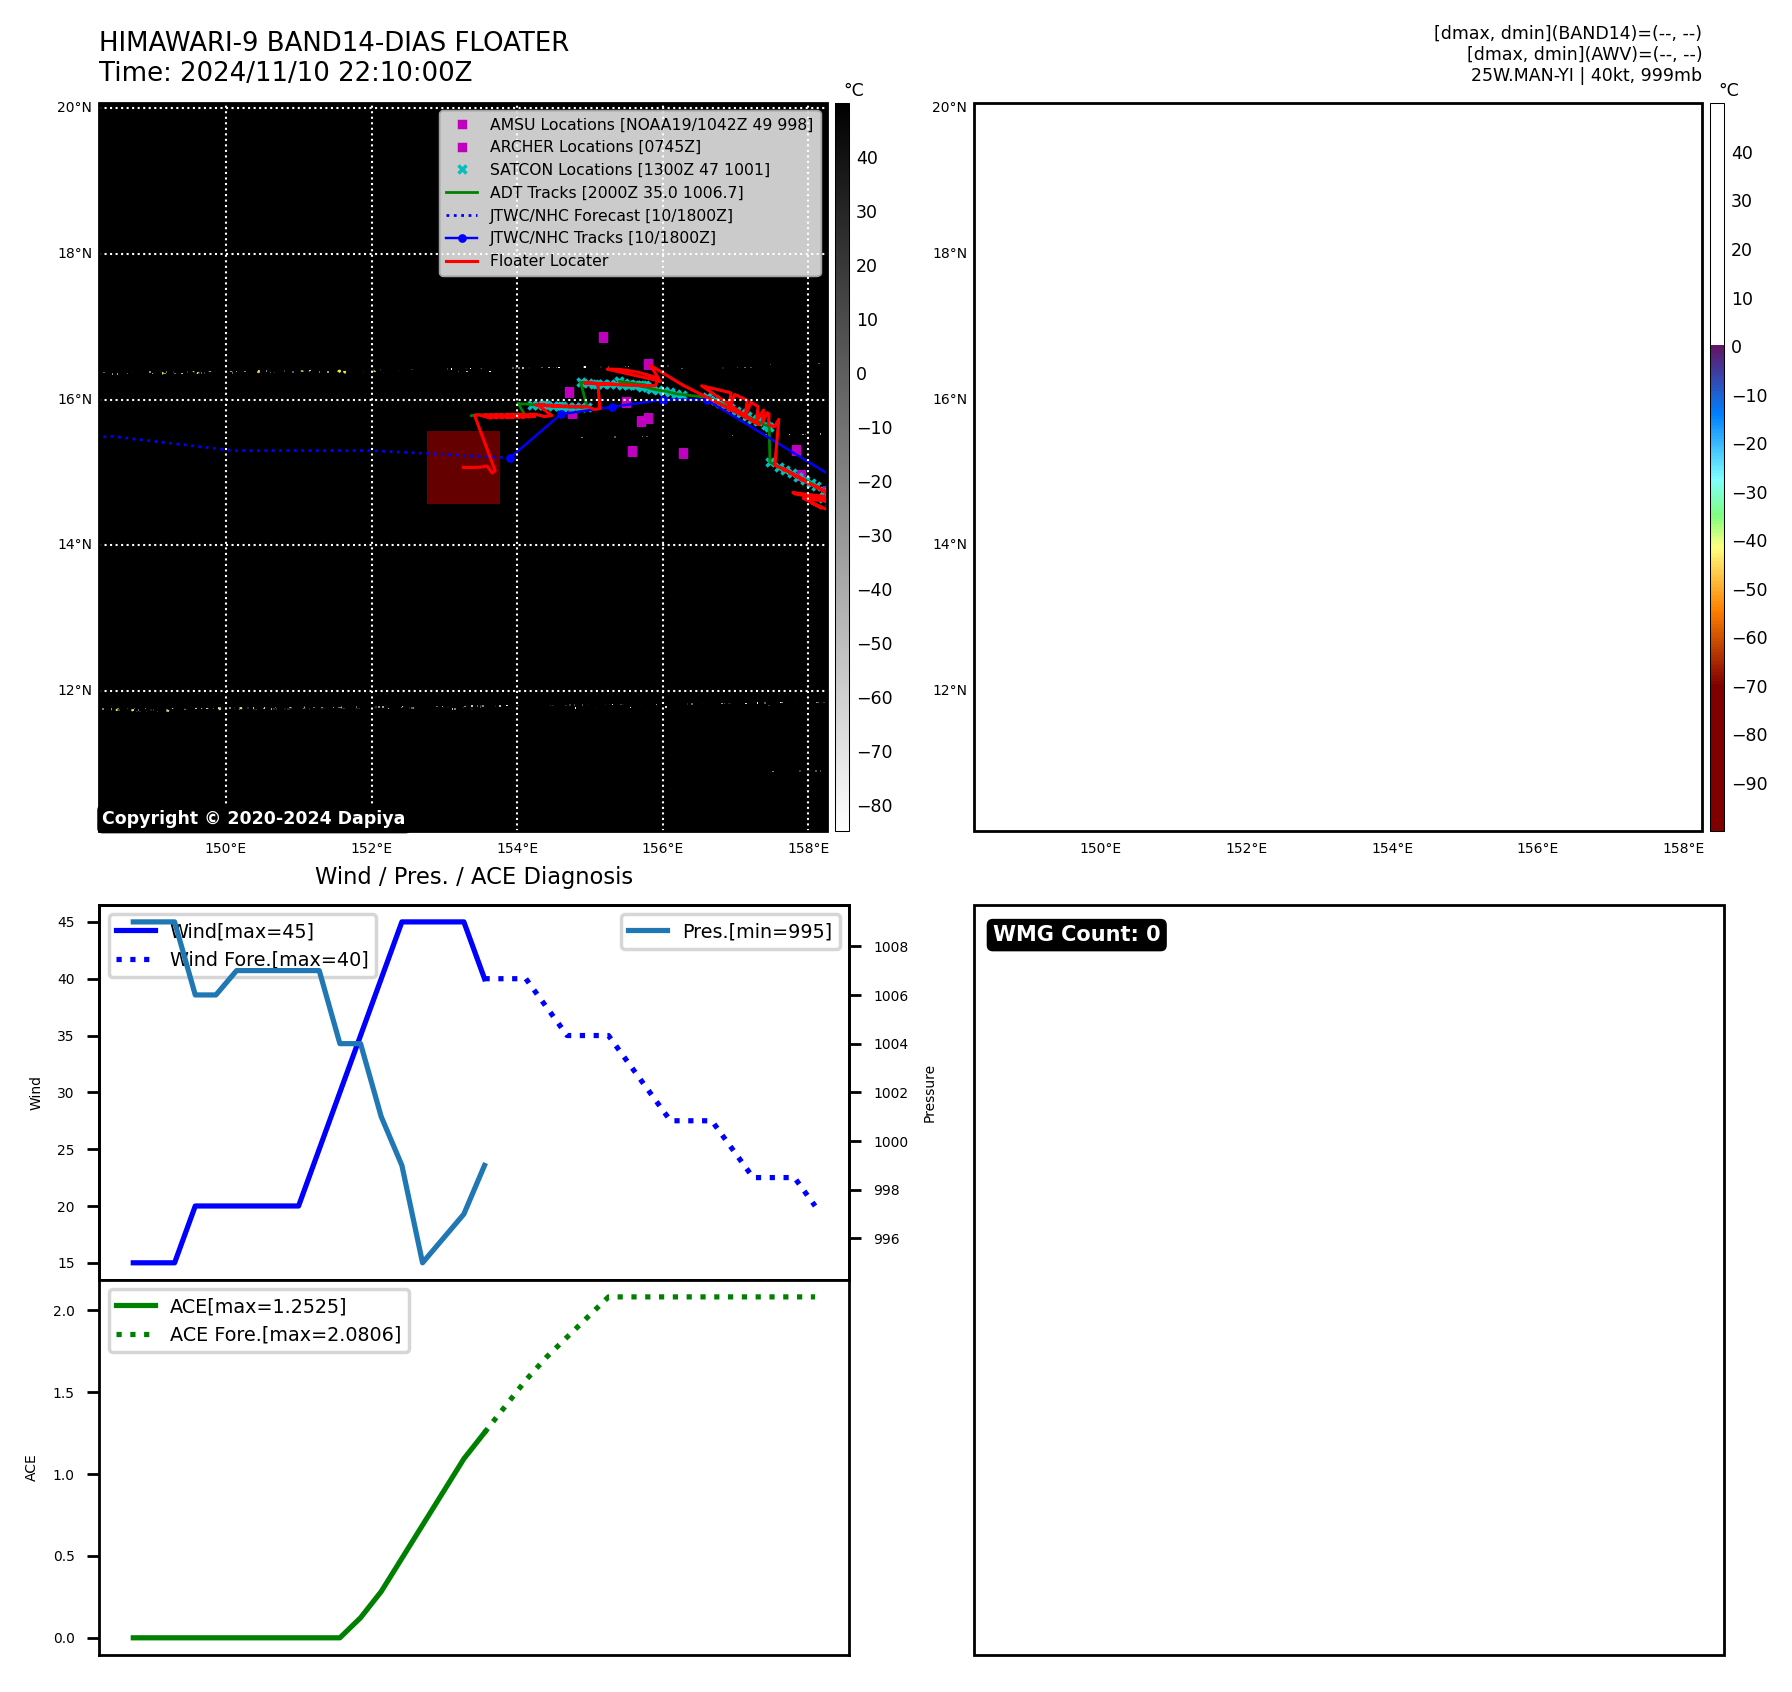
Task: Click the northernmost magenta marker on the map
Action: tap(603, 338)
